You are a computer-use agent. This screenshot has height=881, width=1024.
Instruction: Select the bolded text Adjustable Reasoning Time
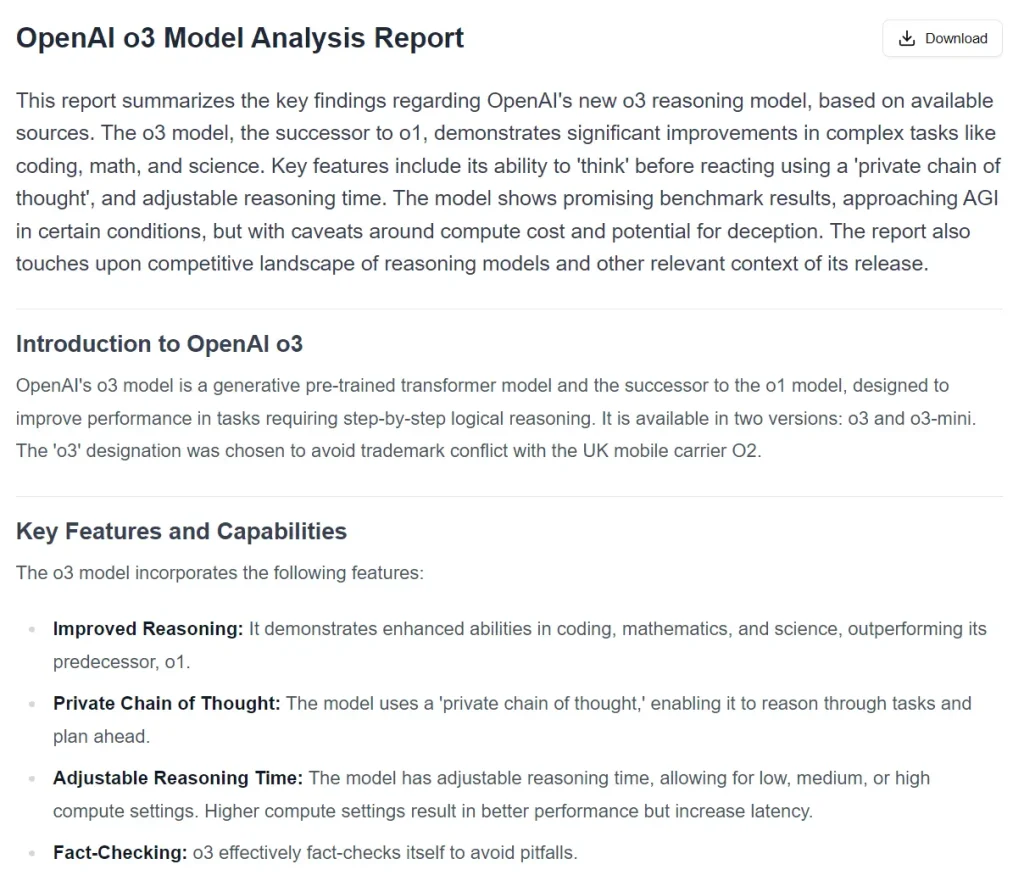[x=177, y=778]
